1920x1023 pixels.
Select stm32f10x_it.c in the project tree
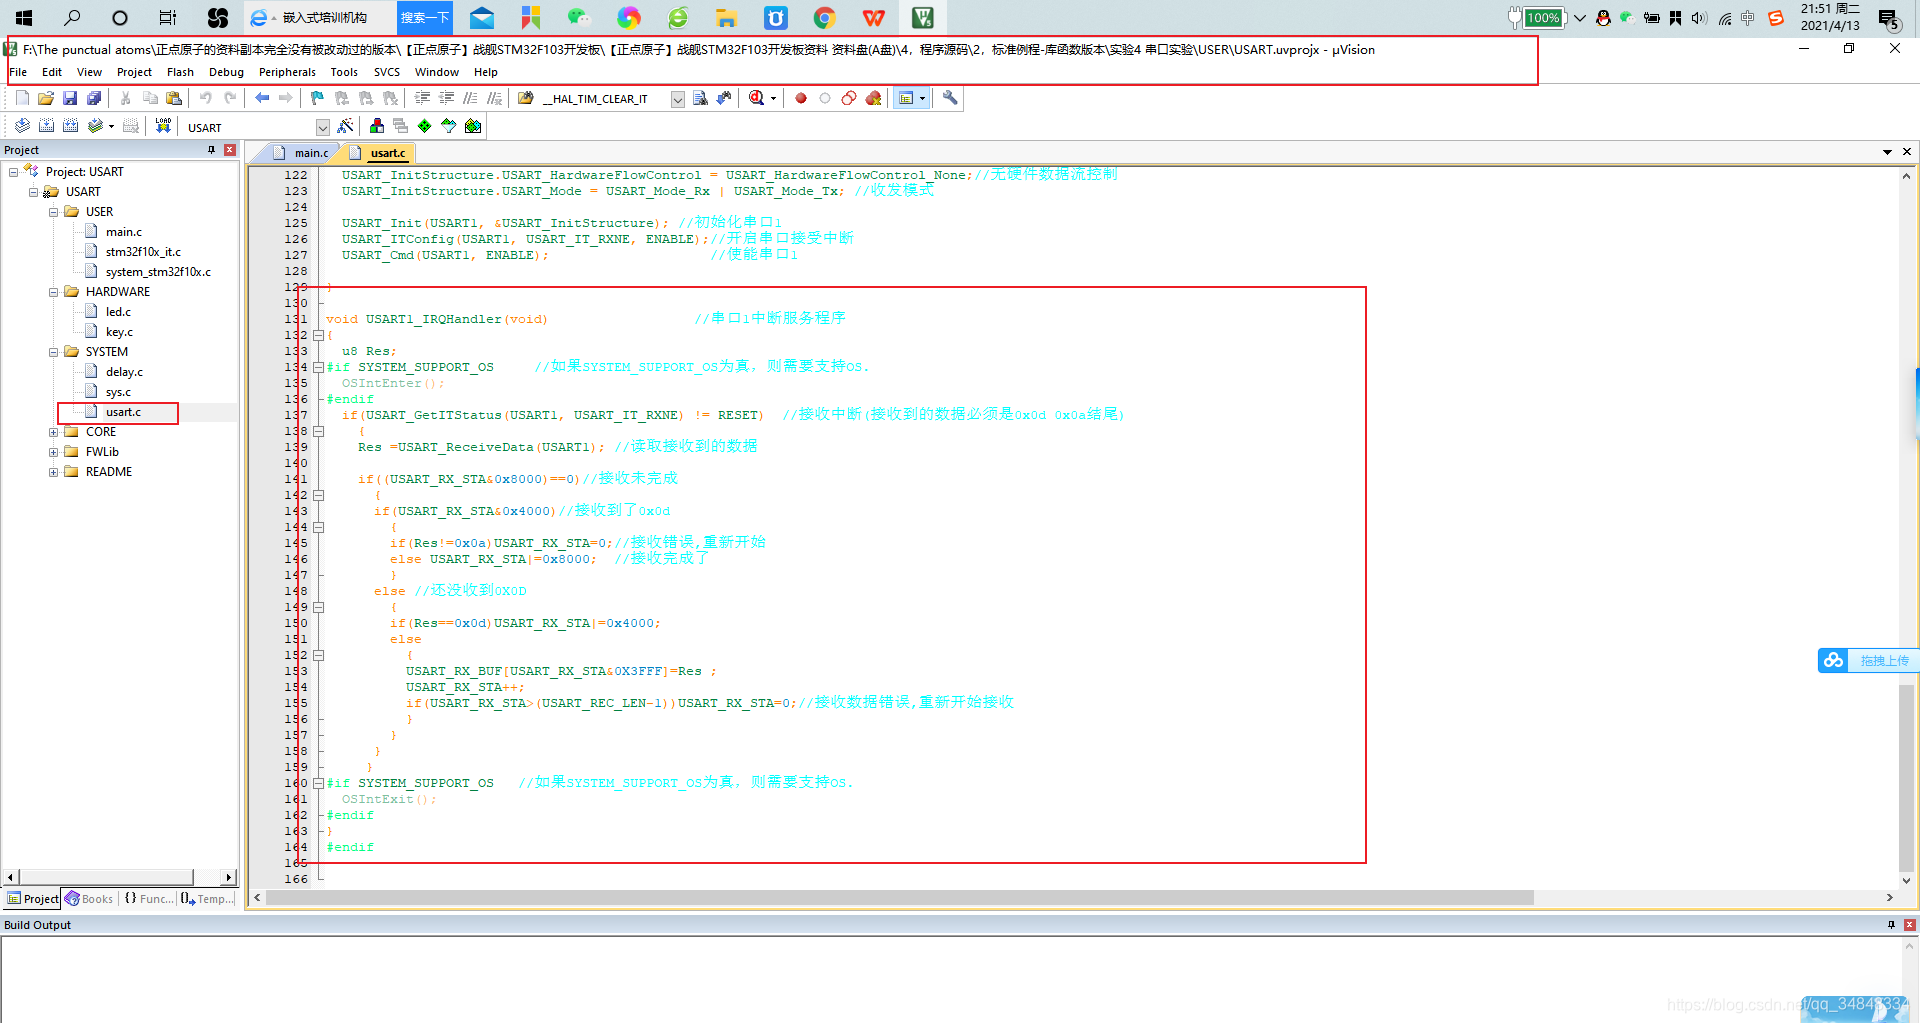(x=143, y=252)
